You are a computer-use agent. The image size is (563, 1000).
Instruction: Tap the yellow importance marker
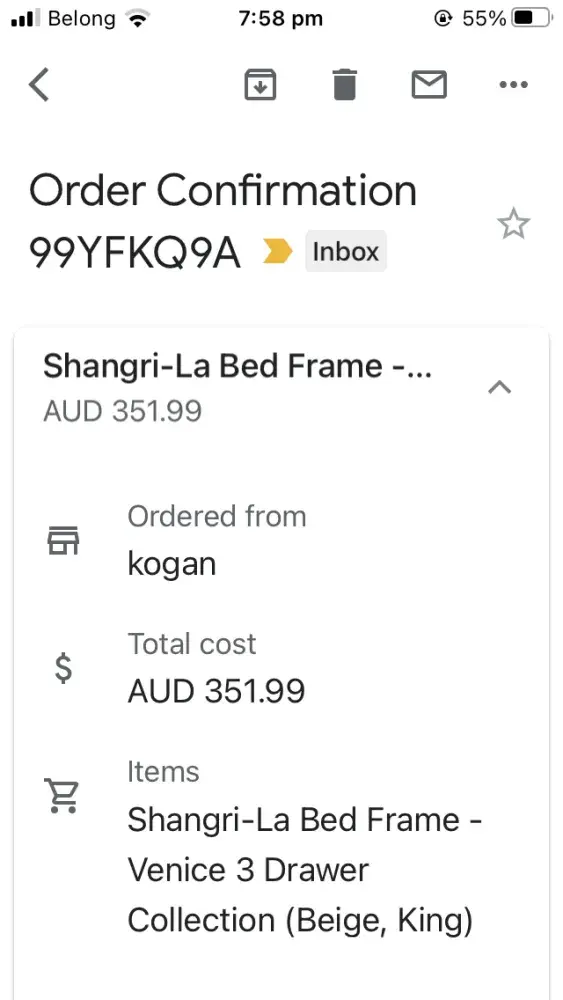click(278, 252)
